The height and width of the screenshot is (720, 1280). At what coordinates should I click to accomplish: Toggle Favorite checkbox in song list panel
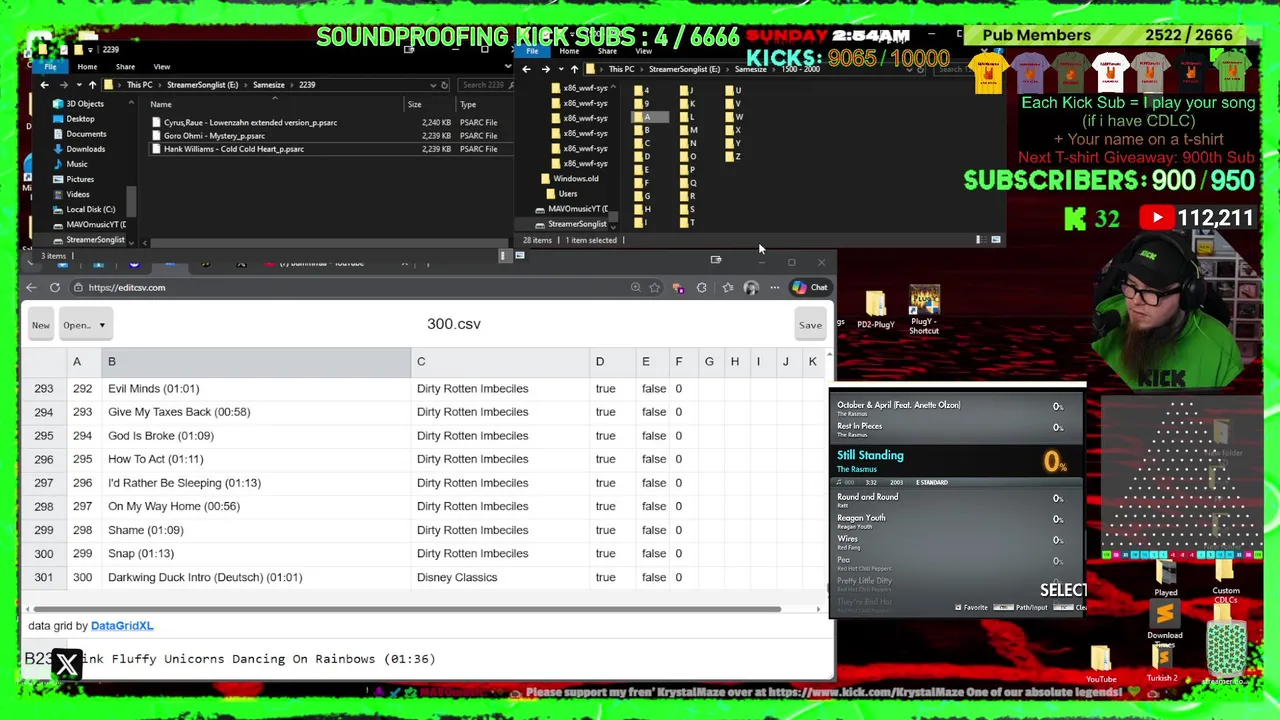(958, 607)
